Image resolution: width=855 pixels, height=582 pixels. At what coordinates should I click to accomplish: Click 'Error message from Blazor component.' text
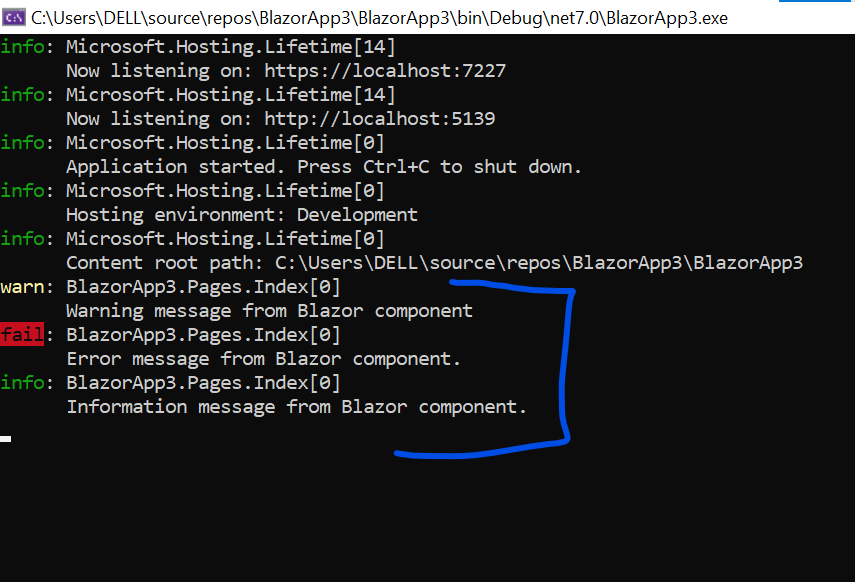point(264,359)
